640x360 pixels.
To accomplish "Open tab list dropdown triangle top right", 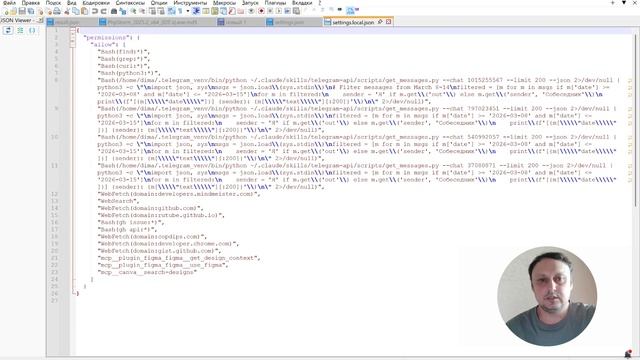I will (x=624, y=2).
